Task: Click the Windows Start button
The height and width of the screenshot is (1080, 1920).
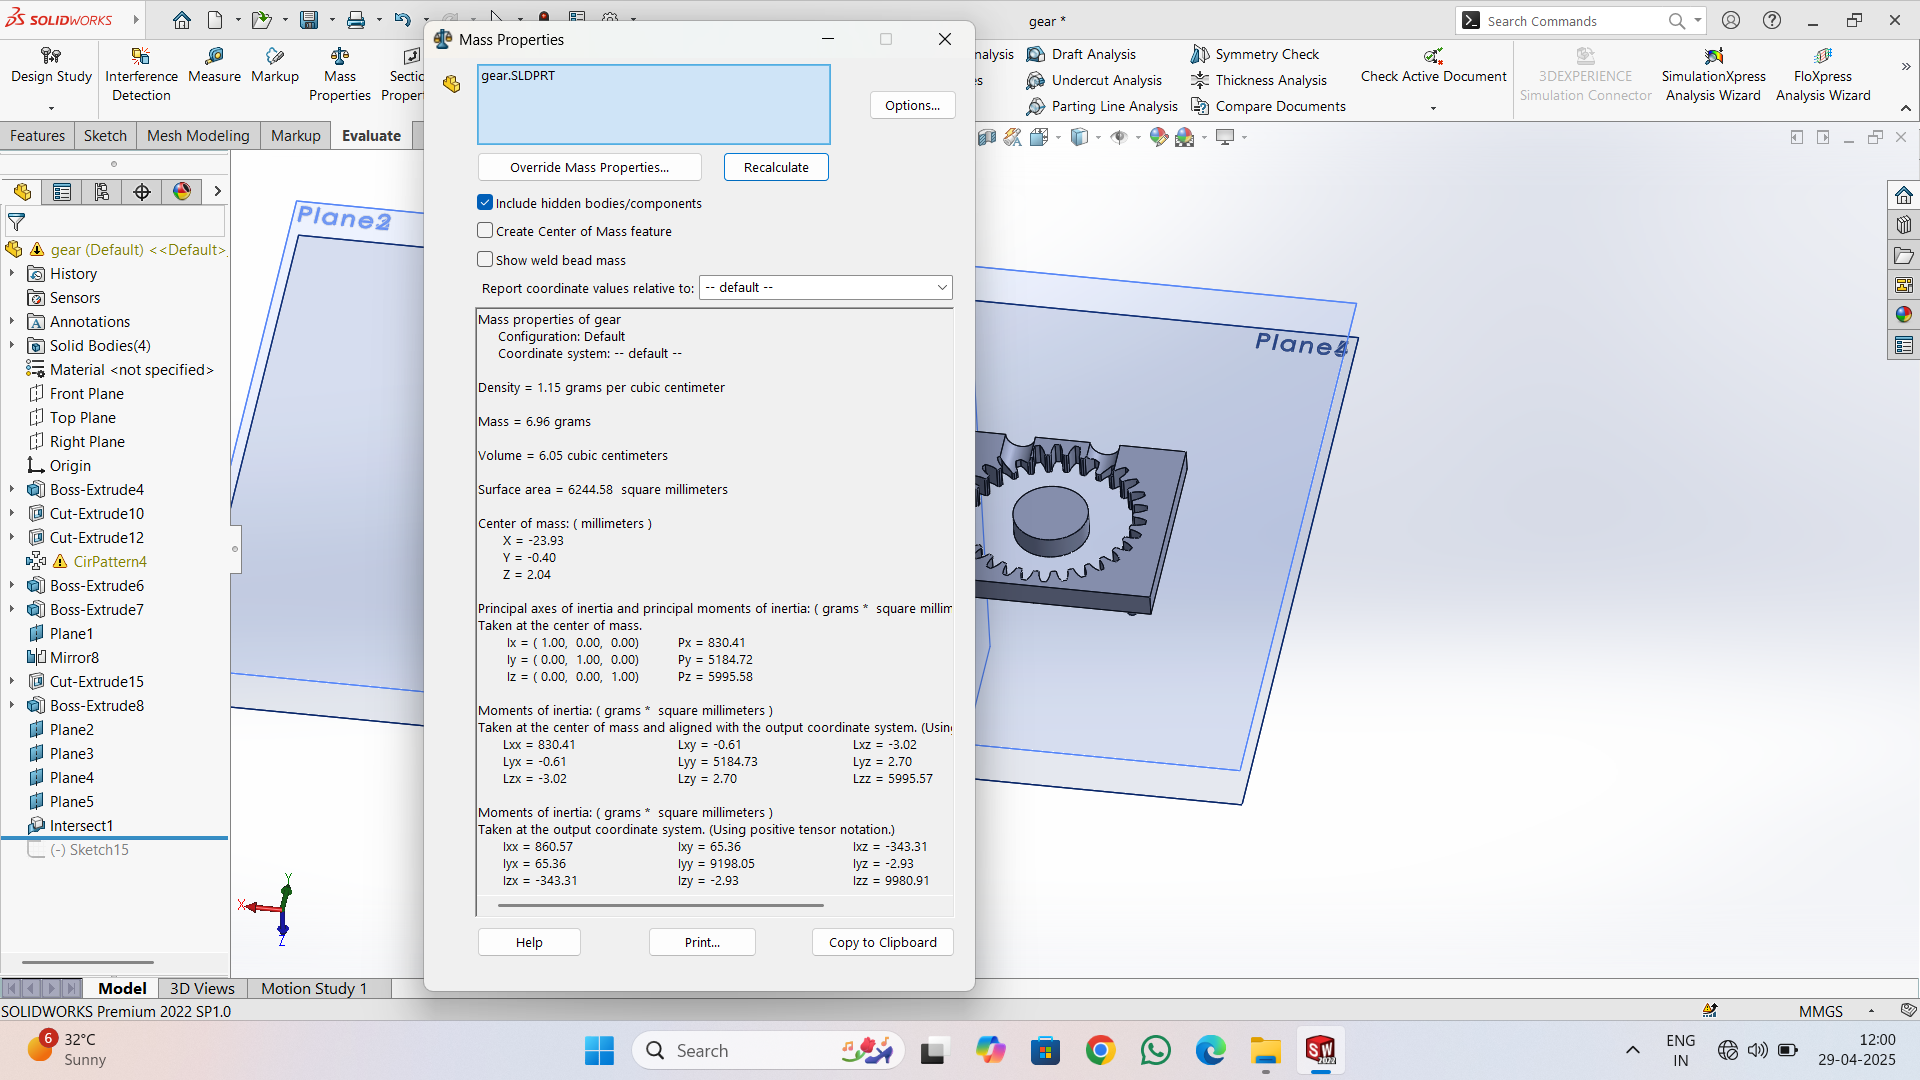Action: coord(599,1050)
